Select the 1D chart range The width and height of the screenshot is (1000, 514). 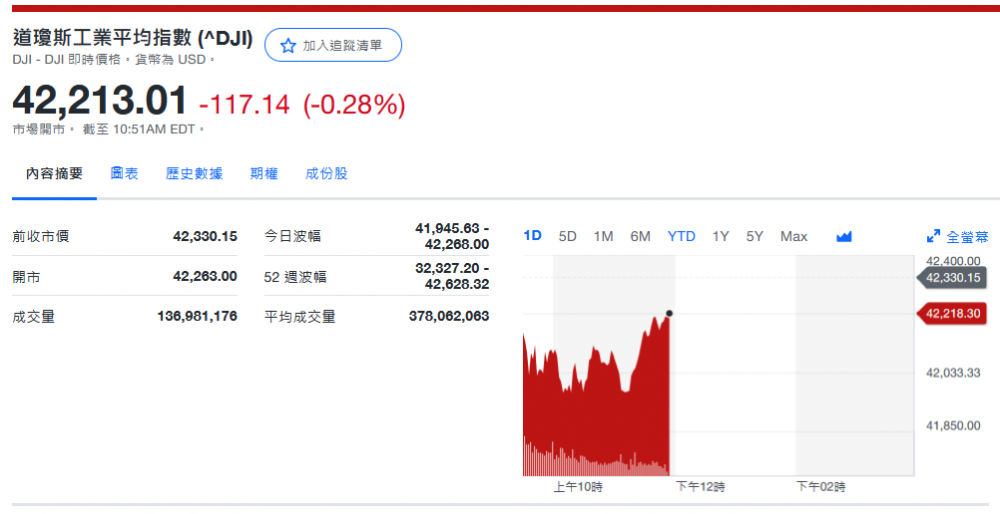tap(533, 237)
